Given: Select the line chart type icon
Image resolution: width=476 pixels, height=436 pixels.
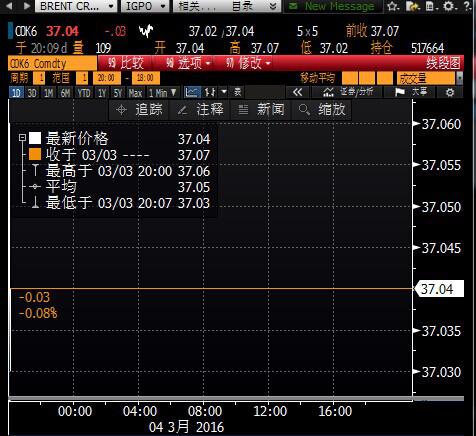Looking at the screenshot, I should tap(192, 92).
